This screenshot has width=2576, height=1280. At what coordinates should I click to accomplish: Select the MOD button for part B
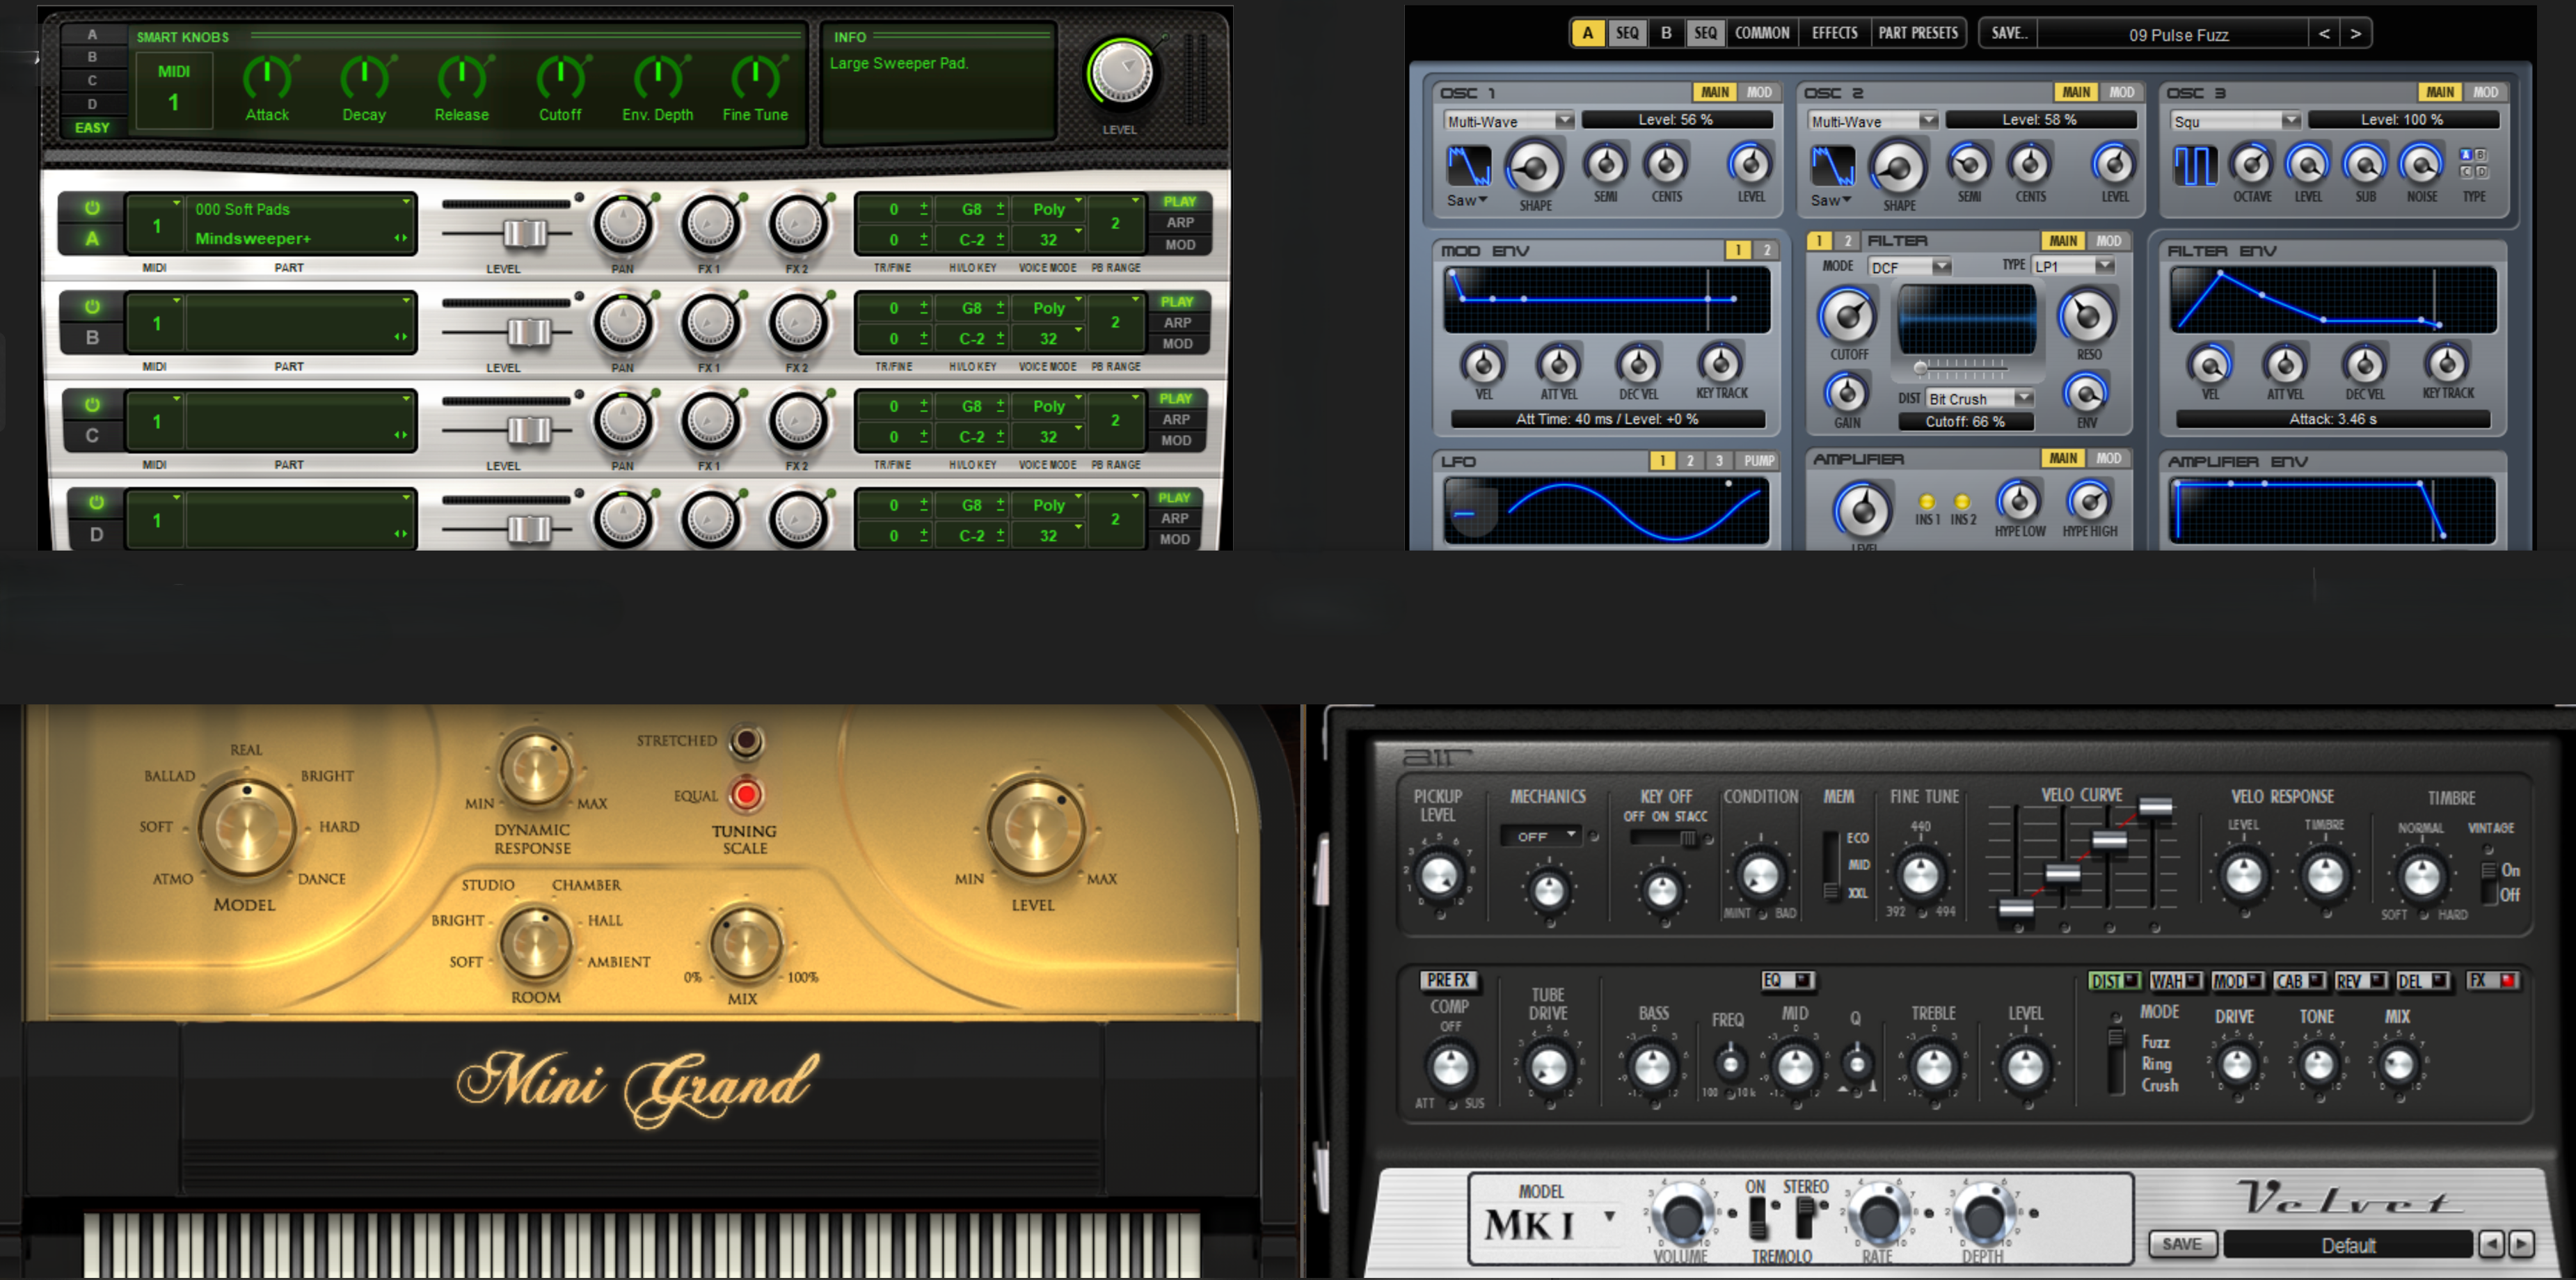click(x=1178, y=344)
